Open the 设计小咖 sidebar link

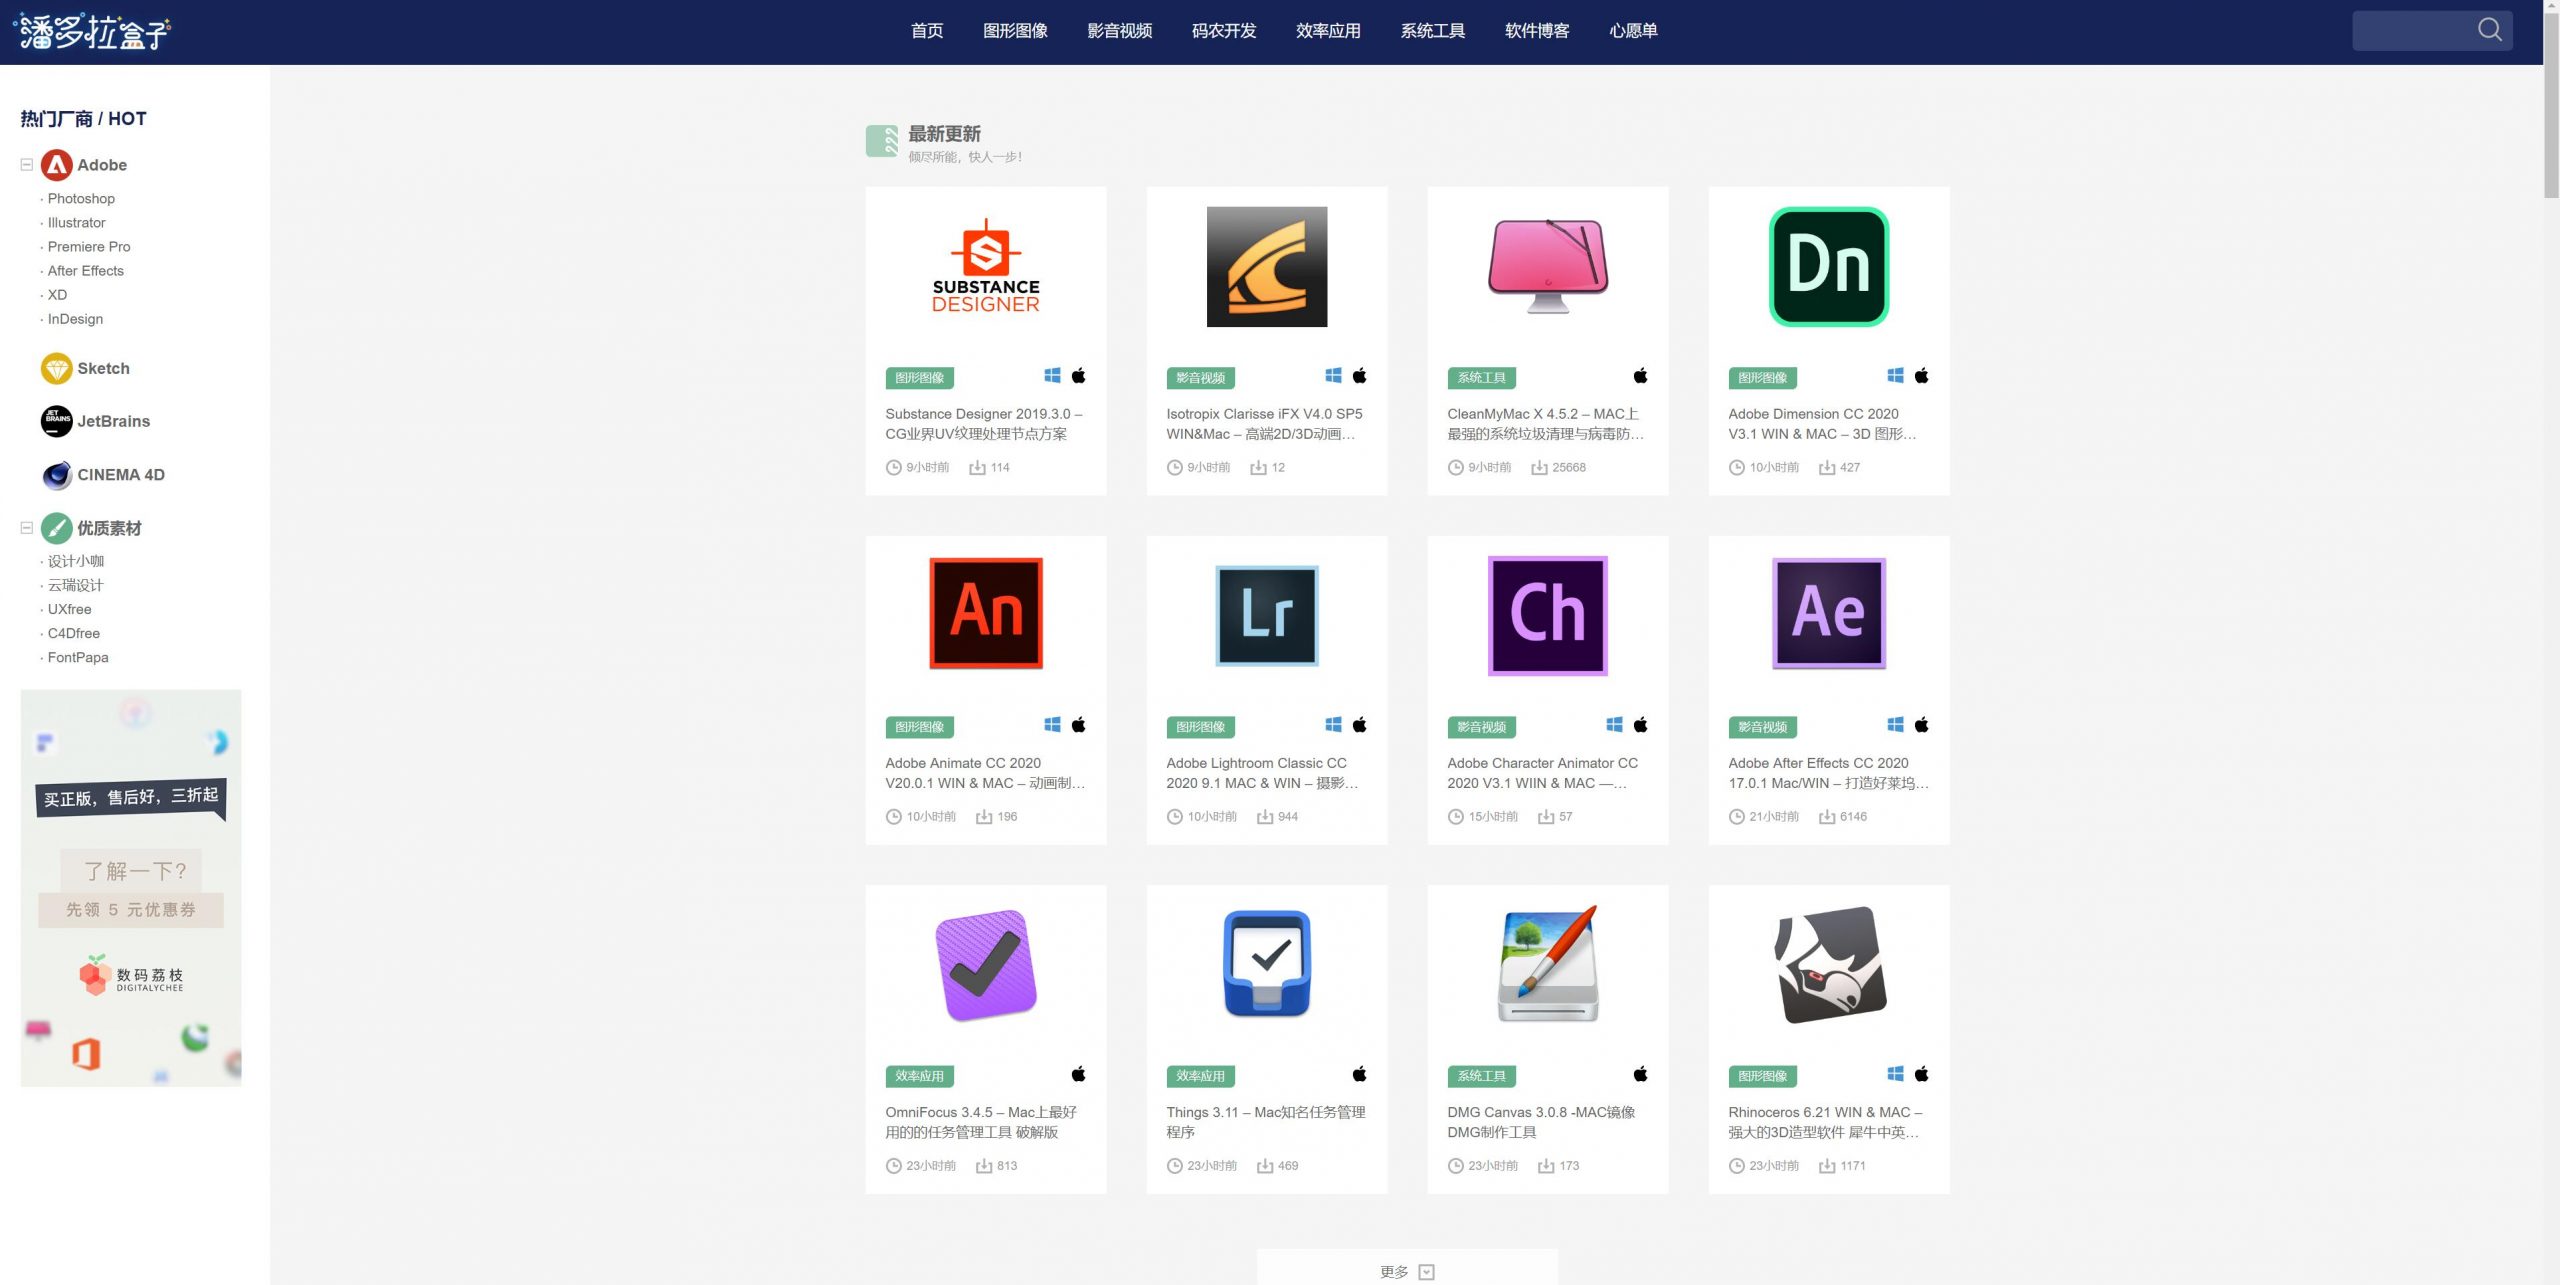[76, 561]
